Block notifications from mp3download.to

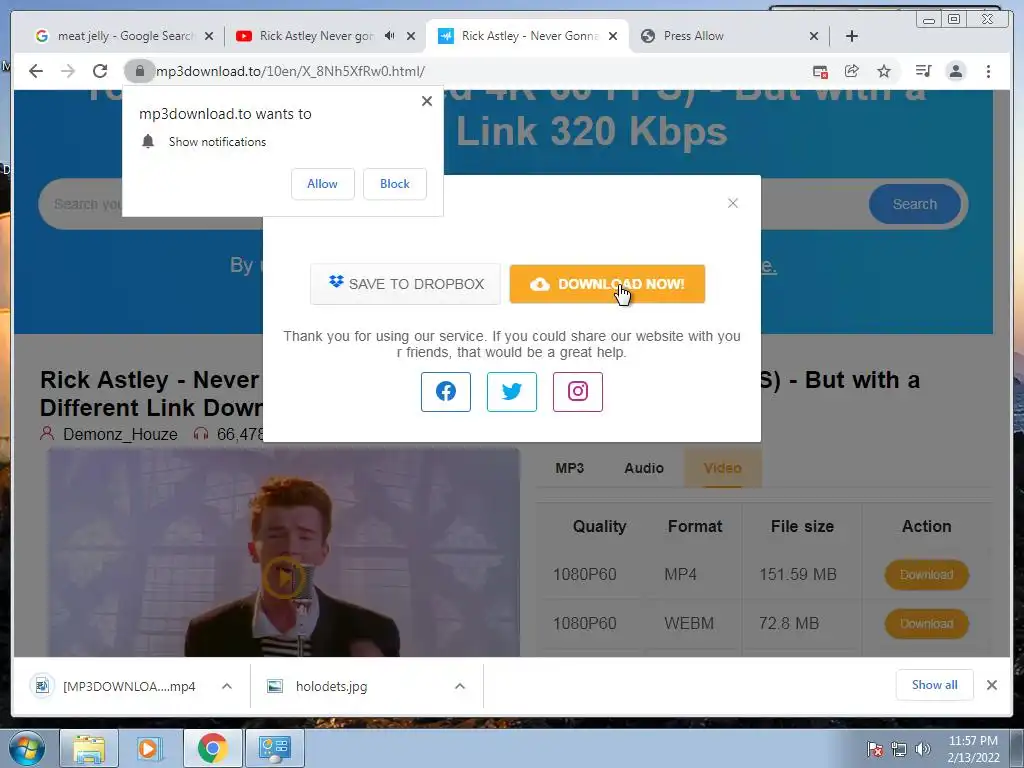[x=394, y=184]
